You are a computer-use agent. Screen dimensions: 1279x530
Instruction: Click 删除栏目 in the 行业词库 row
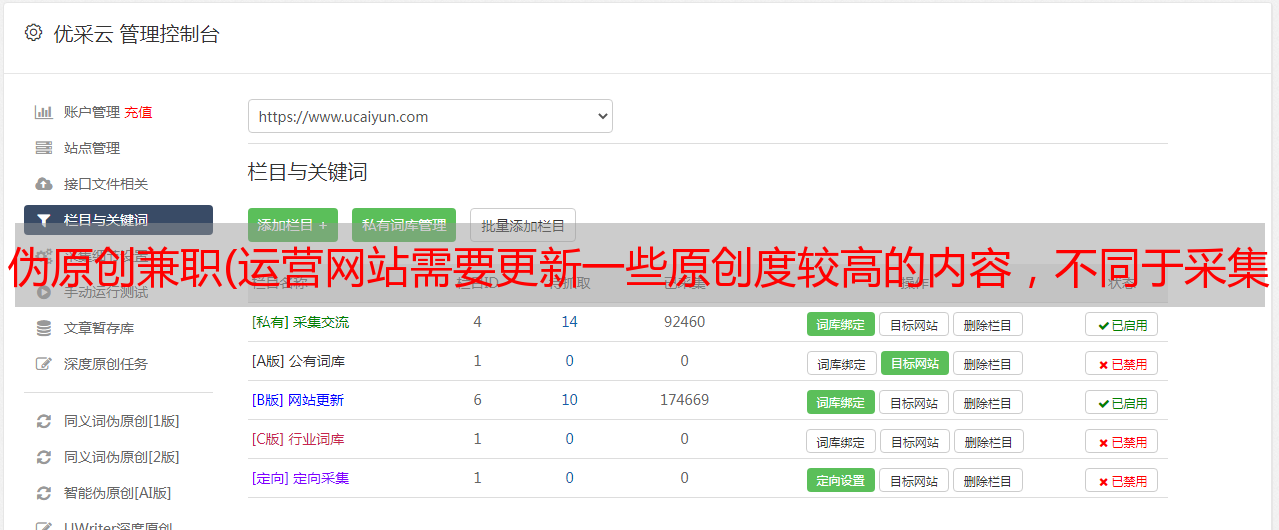pyautogui.click(x=989, y=441)
